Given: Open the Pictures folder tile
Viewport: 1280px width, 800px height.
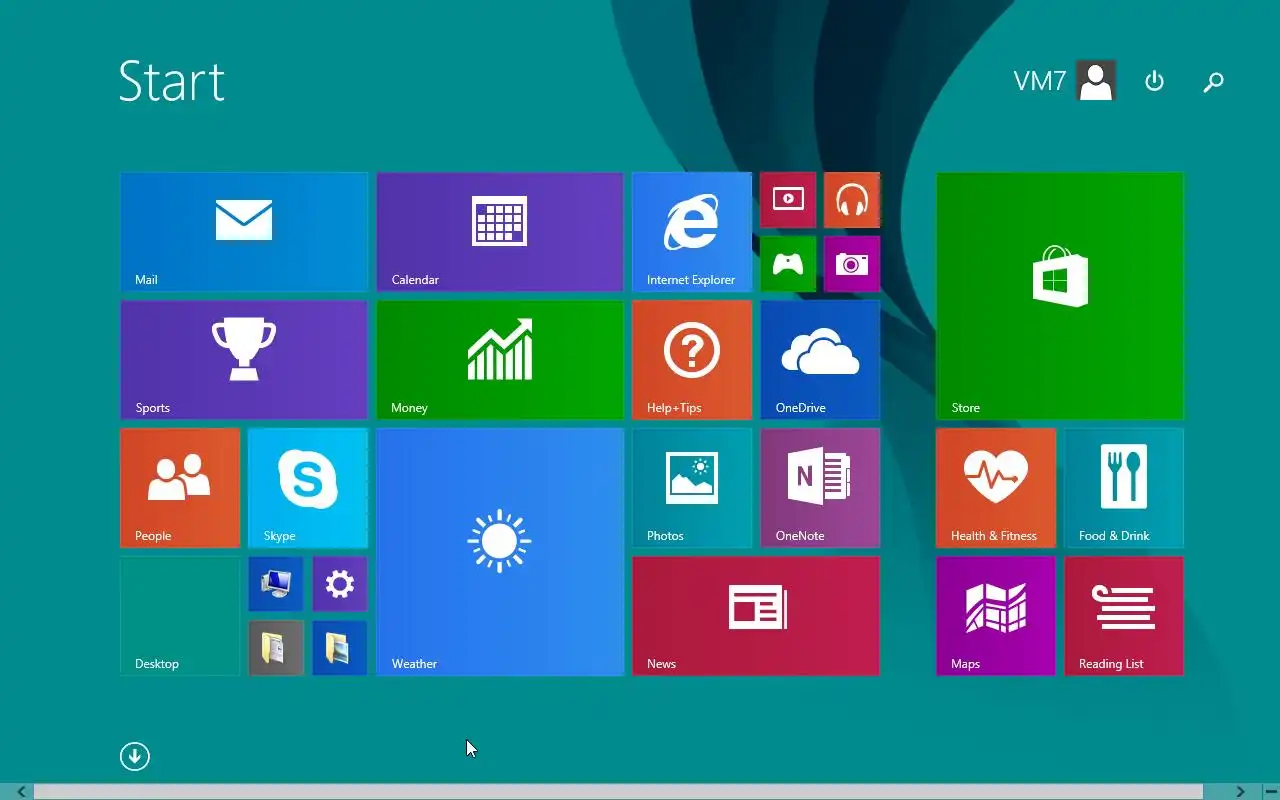Looking at the screenshot, I should click(x=340, y=648).
